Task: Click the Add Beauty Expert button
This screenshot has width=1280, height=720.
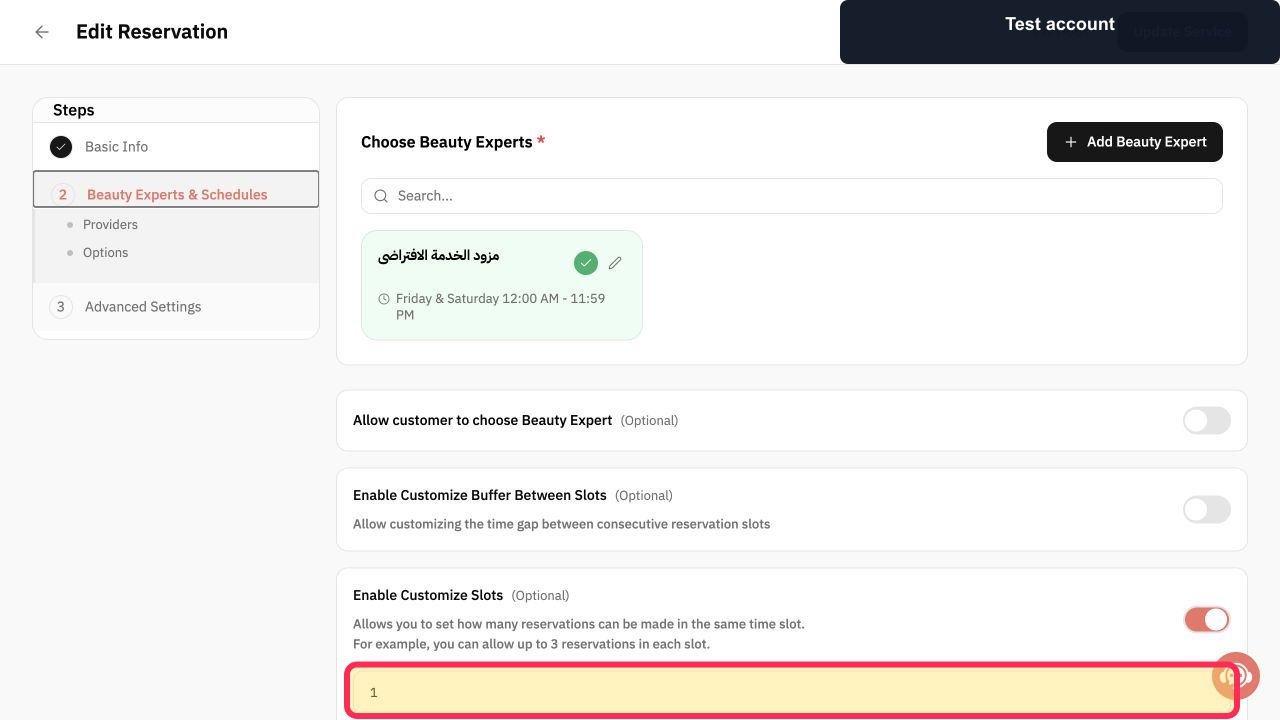Action: [1135, 142]
